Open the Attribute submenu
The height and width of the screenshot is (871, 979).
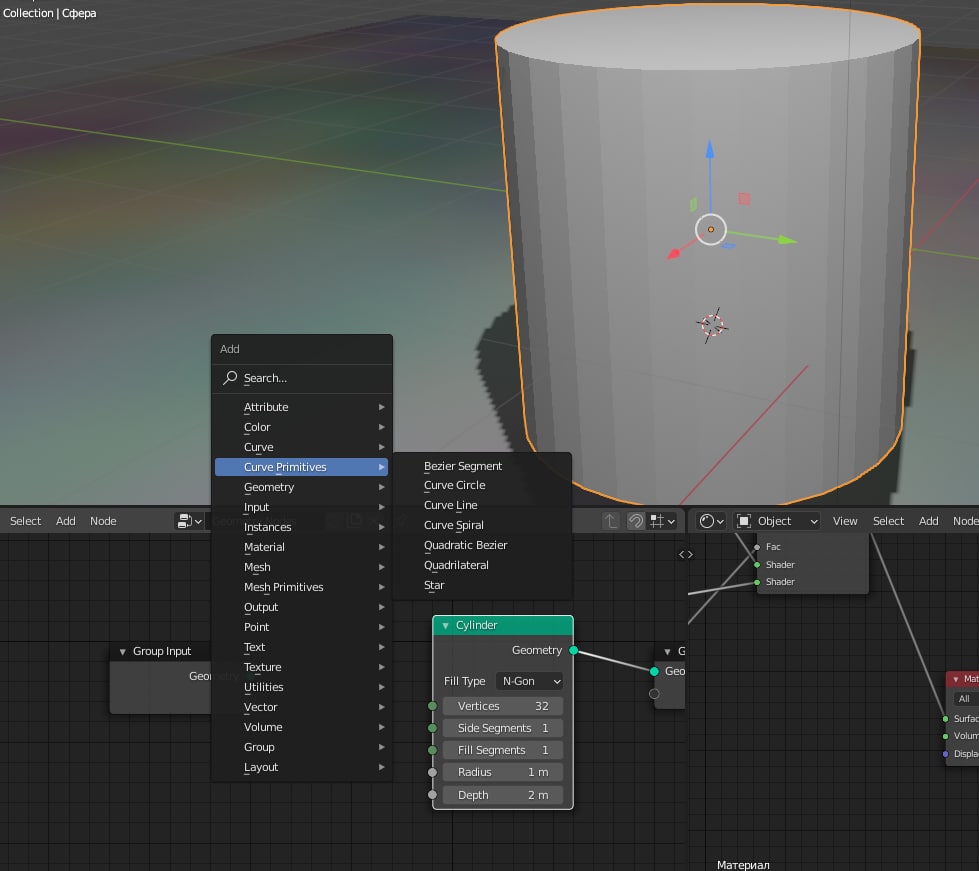302,407
